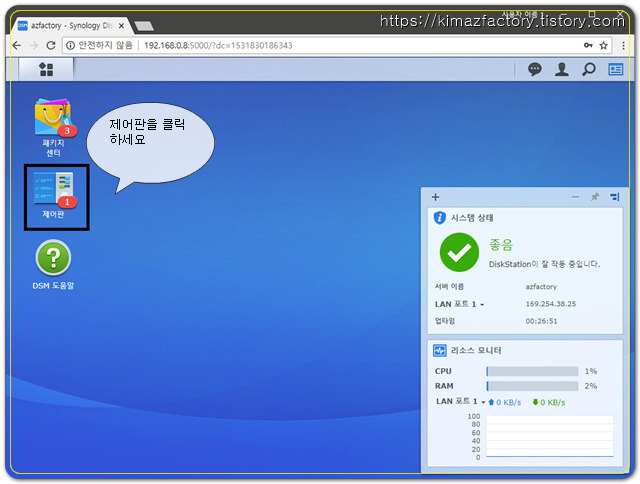Image resolution: width=640 pixels, height=484 pixels.
Task: Open the notifications speech bubble icon
Action: tap(535, 69)
